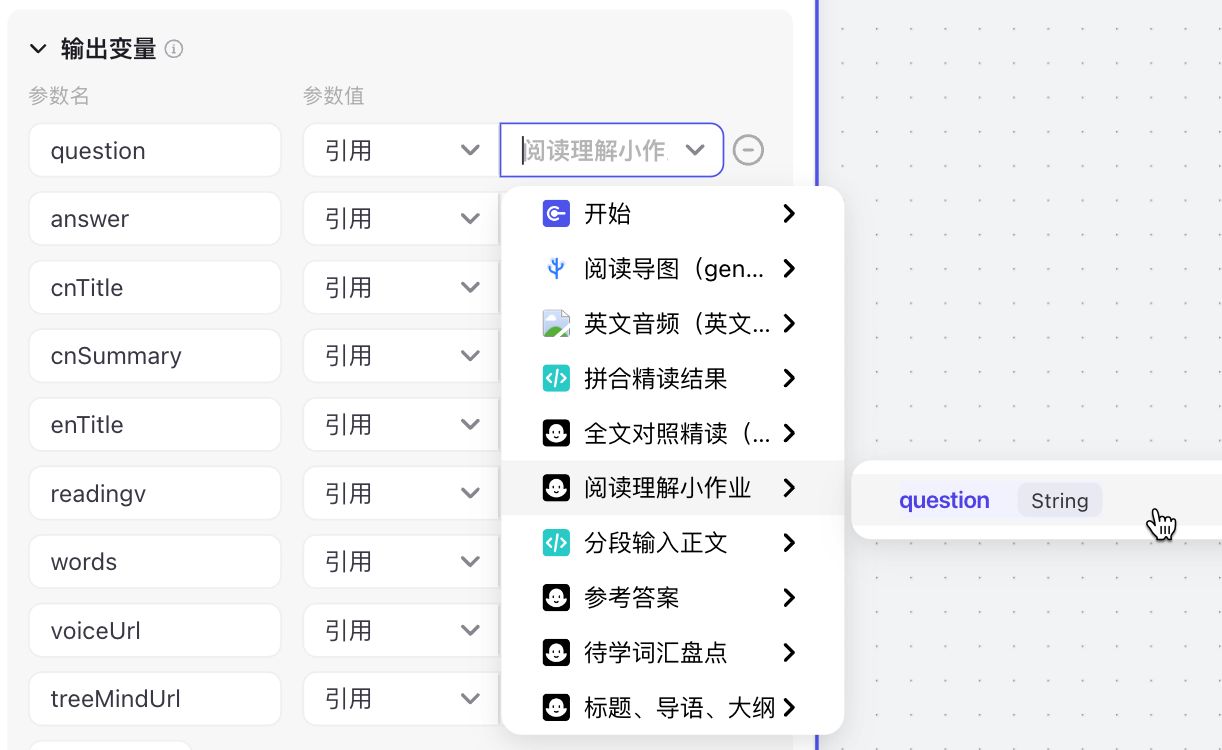
Task: Open the 引用 dropdown for readingv
Action: coord(401,493)
